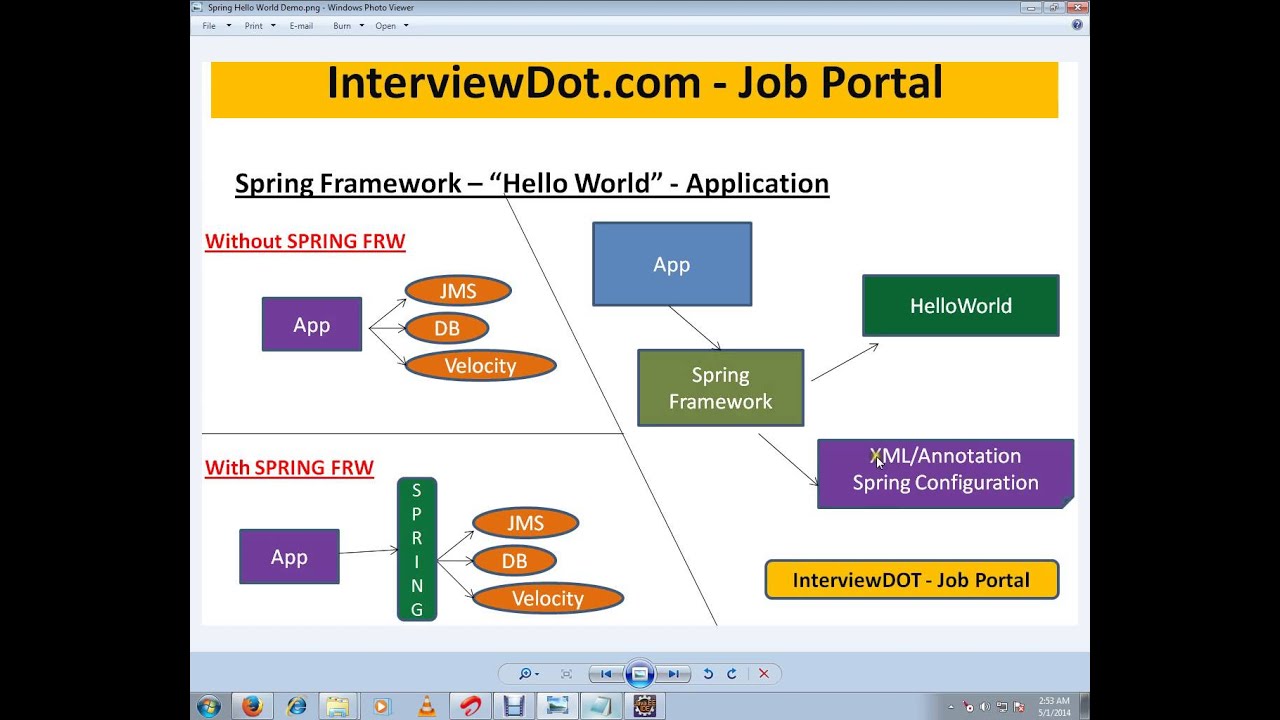
Task: Click the network tray icon
Action: (x=1002, y=707)
